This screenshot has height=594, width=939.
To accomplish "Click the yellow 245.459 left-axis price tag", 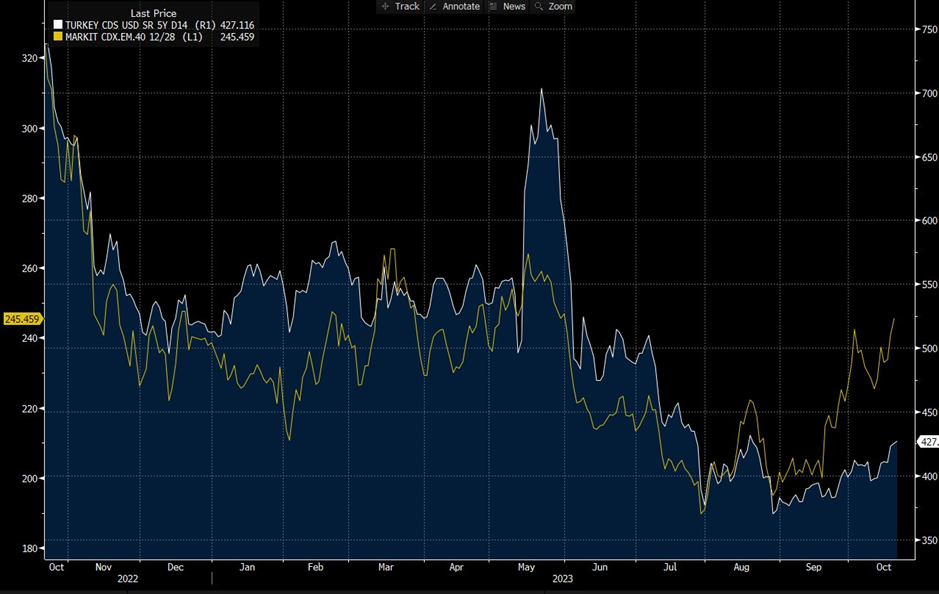I will (21, 319).
